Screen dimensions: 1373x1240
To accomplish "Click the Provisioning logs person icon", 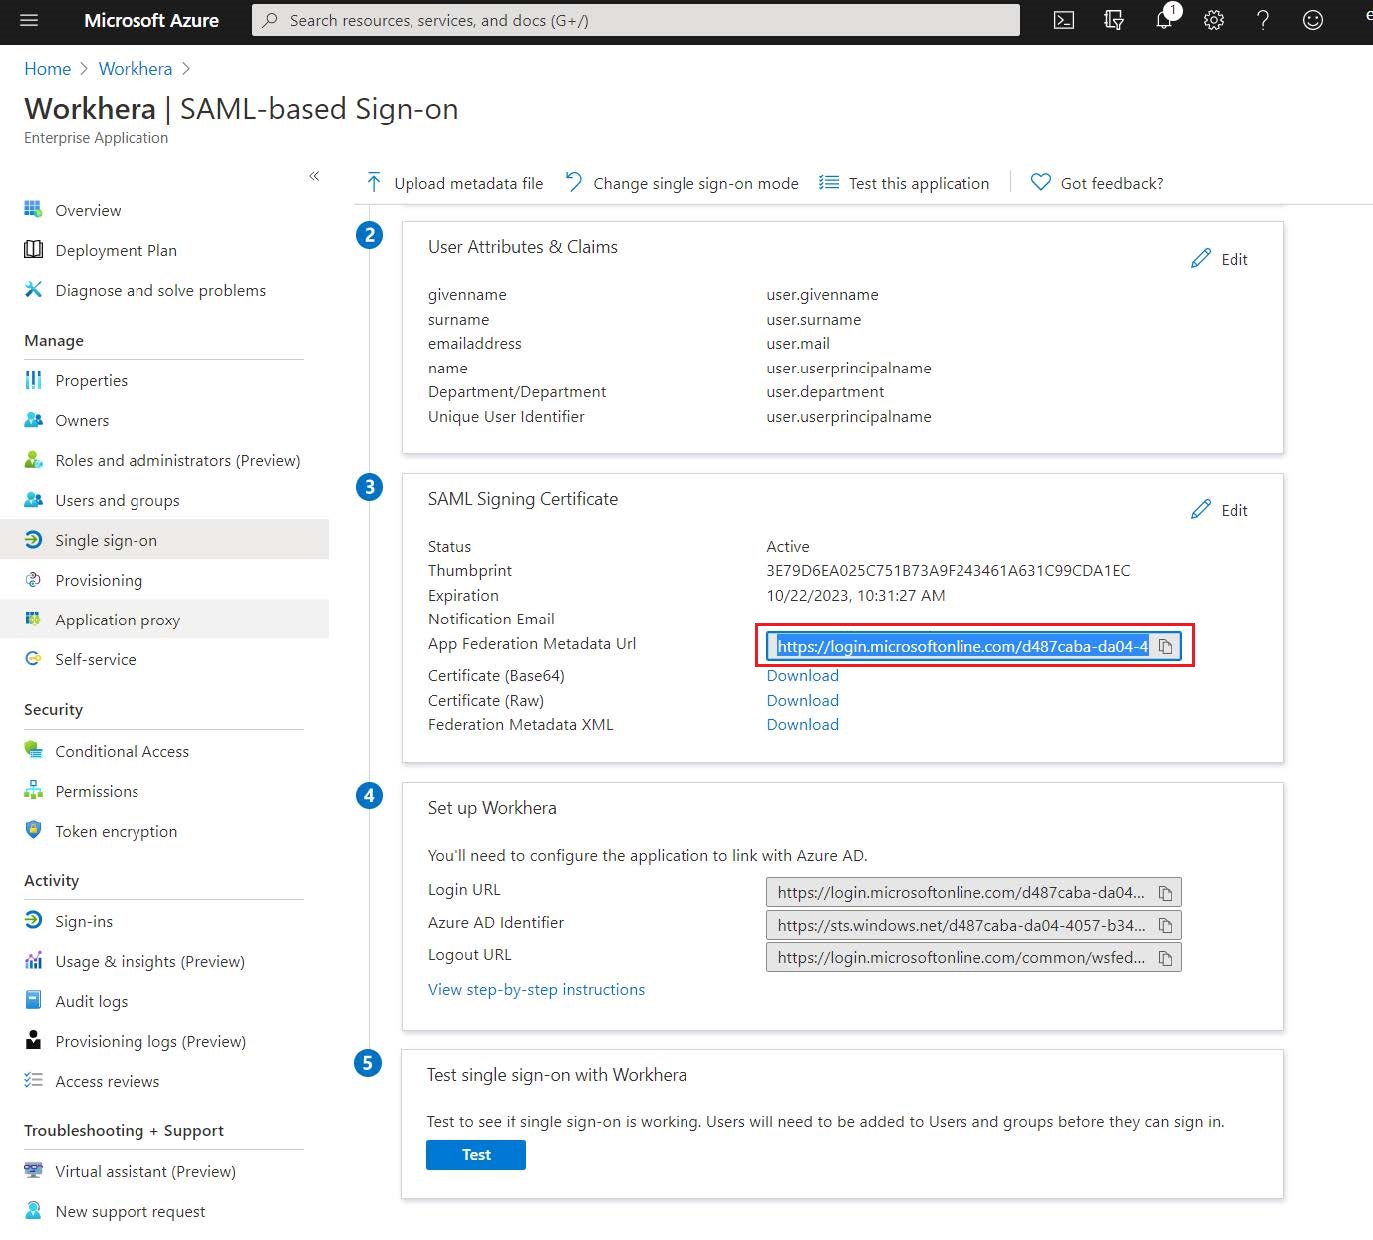I will click(x=33, y=1040).
